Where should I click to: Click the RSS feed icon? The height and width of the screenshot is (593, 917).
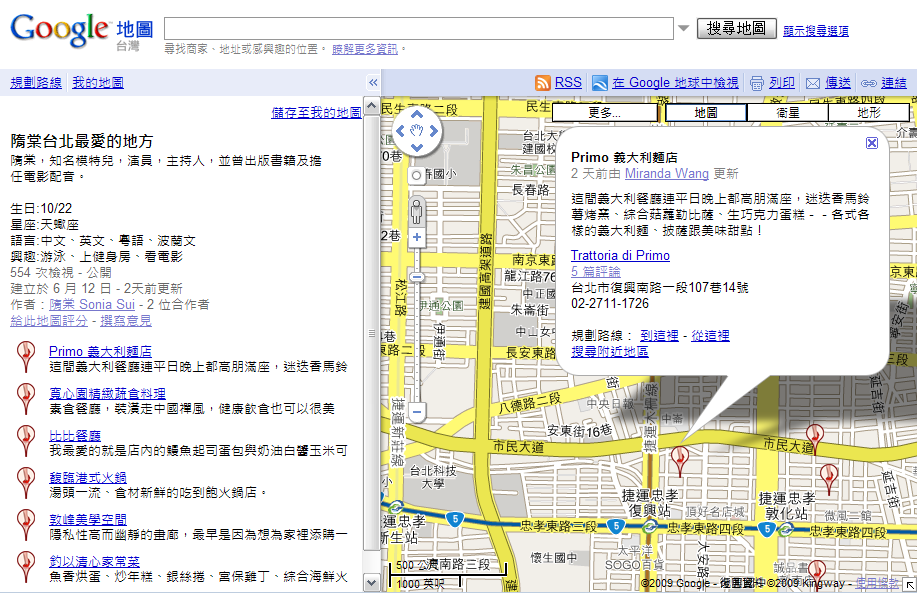pos(543,83)
